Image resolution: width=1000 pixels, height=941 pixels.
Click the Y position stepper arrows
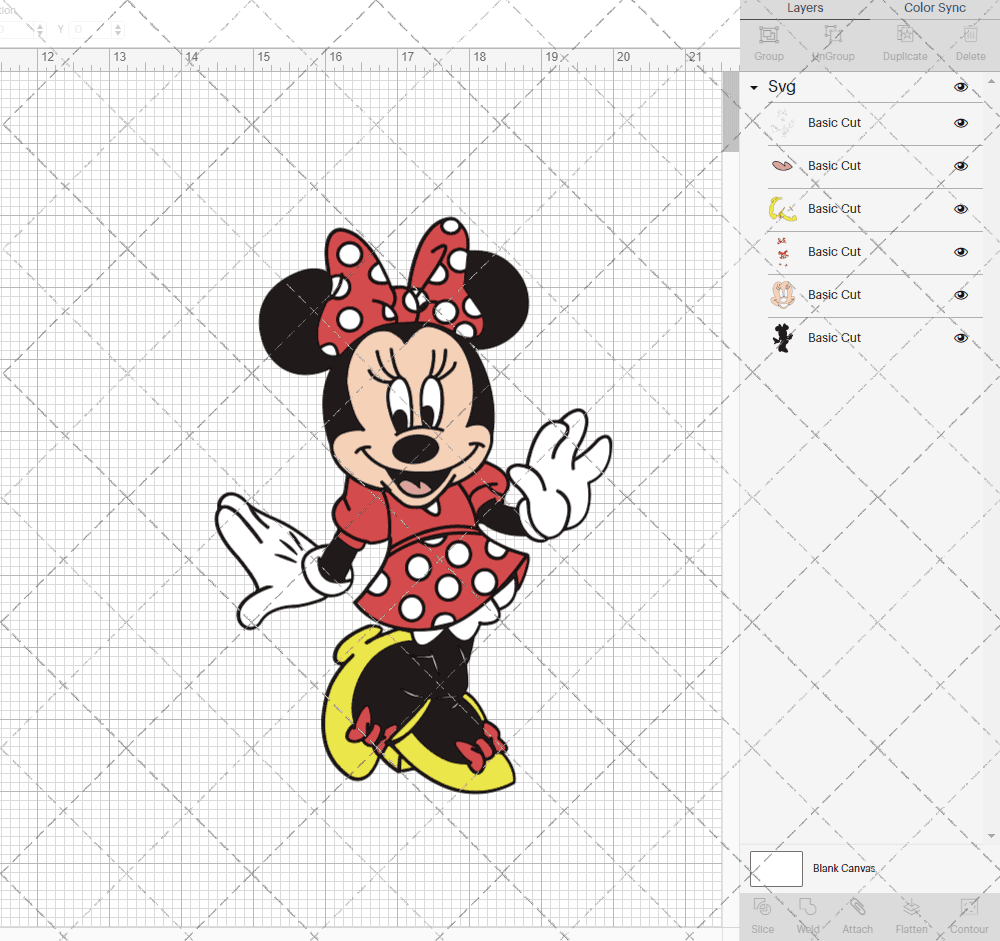(x=118, y=29)
